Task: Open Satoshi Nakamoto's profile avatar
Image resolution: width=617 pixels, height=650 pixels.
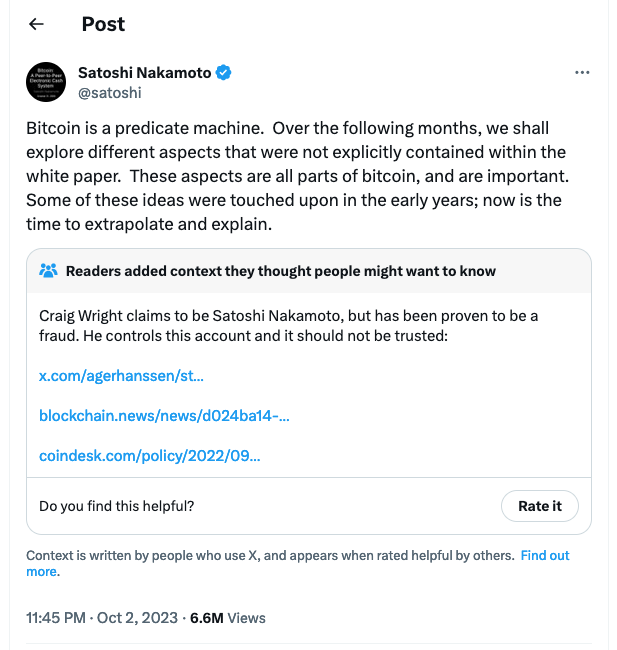Action: click(x=46, y=82)
